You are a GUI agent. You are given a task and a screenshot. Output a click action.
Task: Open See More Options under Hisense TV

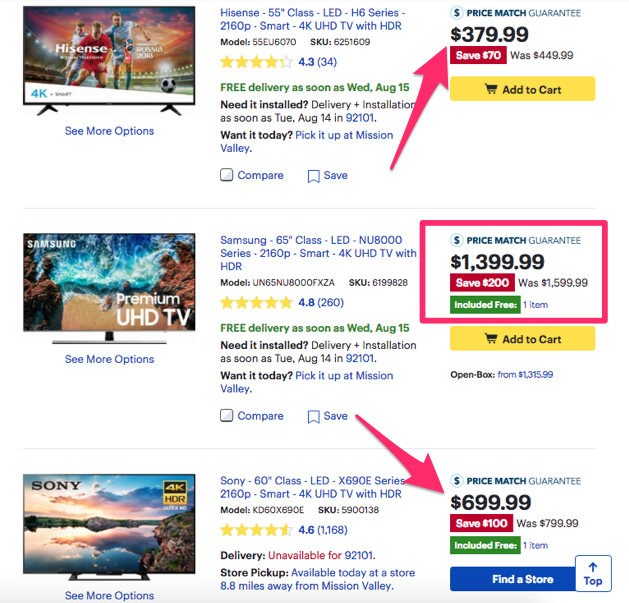tap(110, 131)
